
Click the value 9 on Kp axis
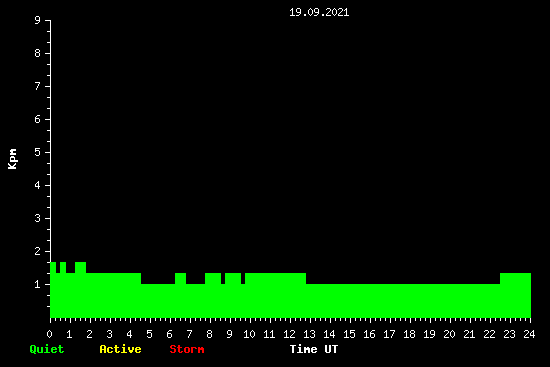pyautogui.click(x=38, y=21)
